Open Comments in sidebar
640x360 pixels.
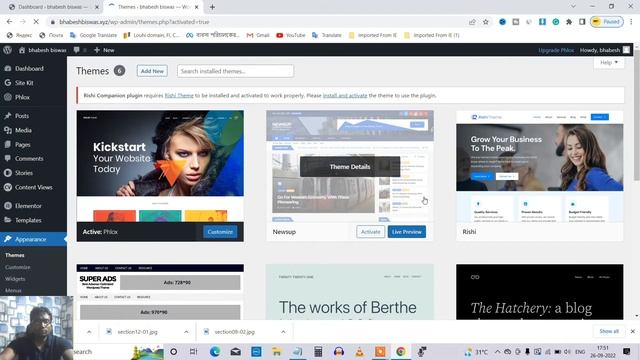29,158
